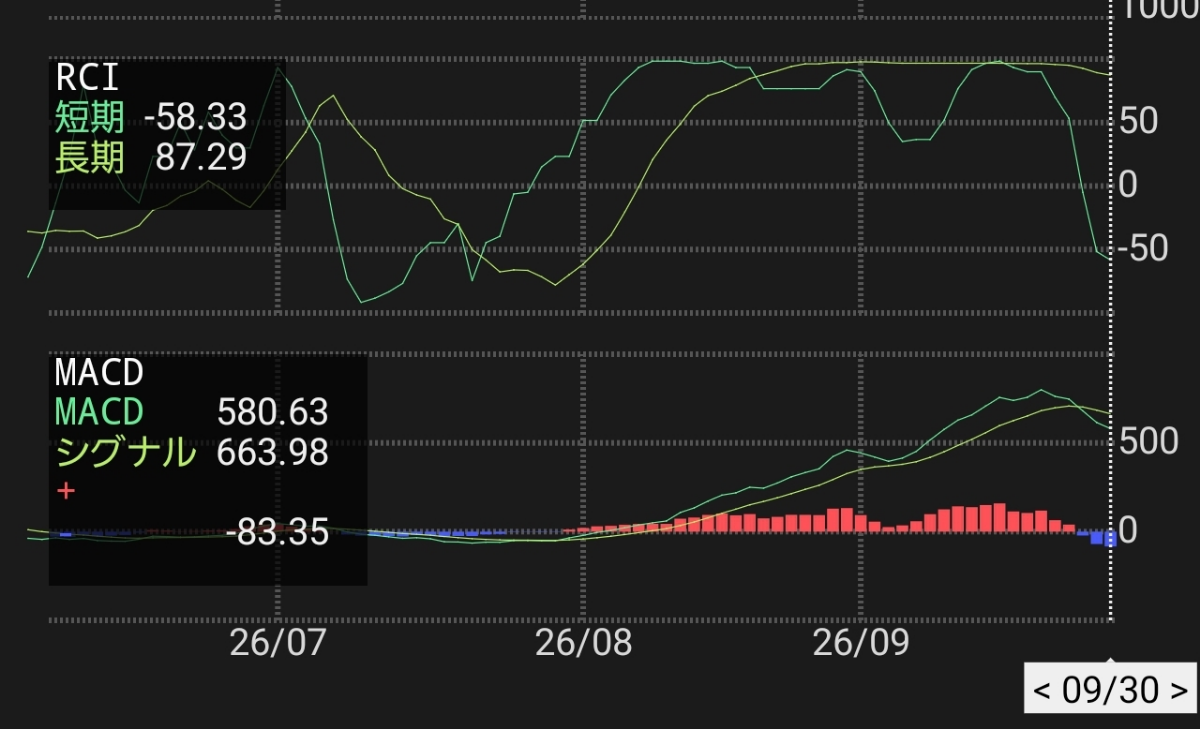Click the MACD panel title in white
Image resolution: width=1200 pixels, height=729 pixels.
pos(100,372)
